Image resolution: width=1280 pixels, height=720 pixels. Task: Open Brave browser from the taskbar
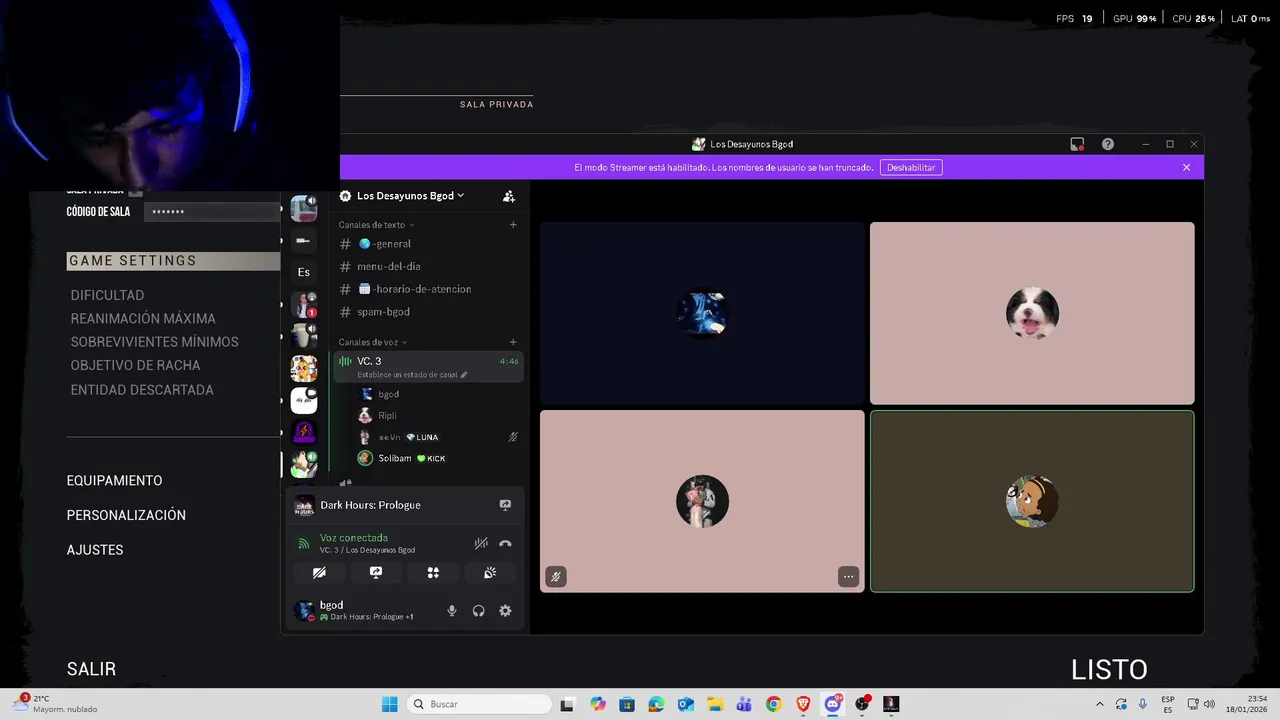point(803,704)
